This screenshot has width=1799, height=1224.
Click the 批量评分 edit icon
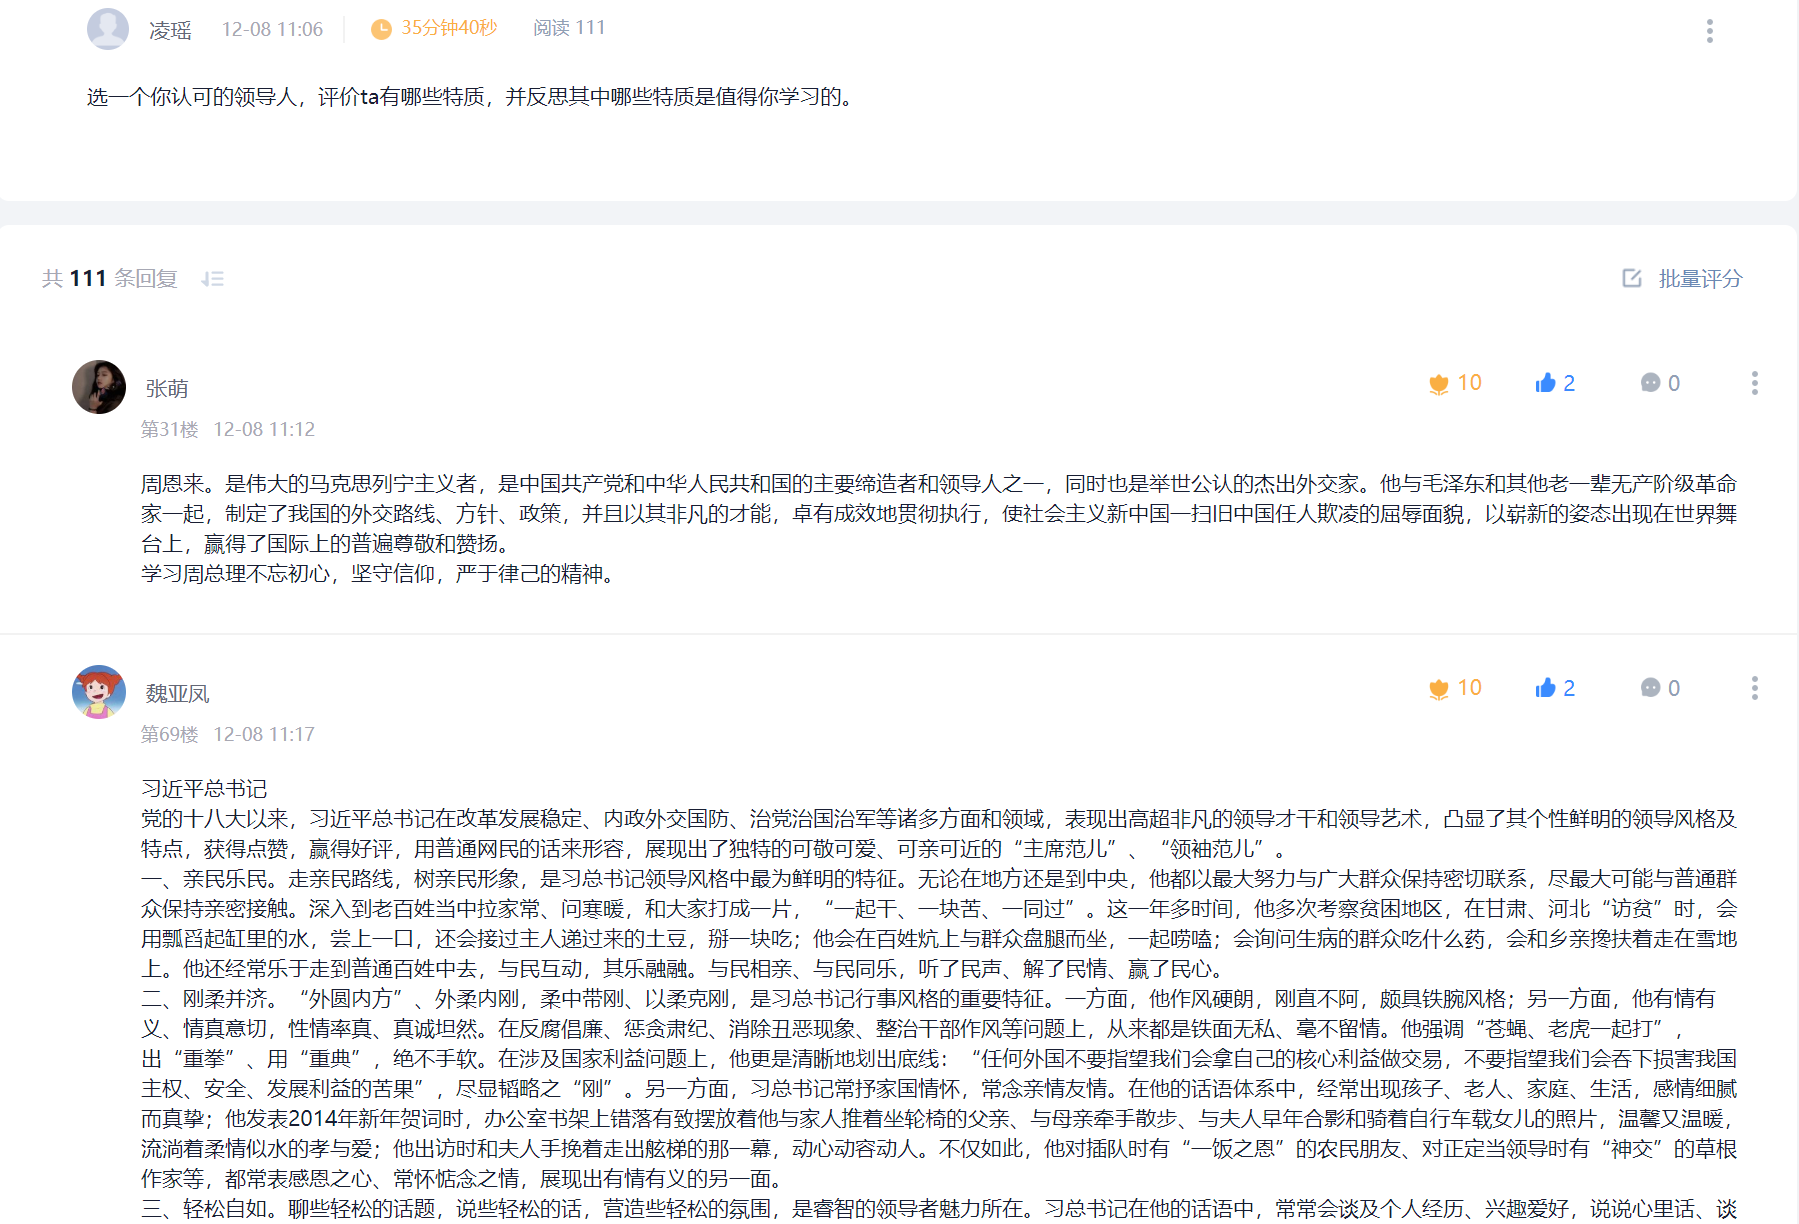1632,278
